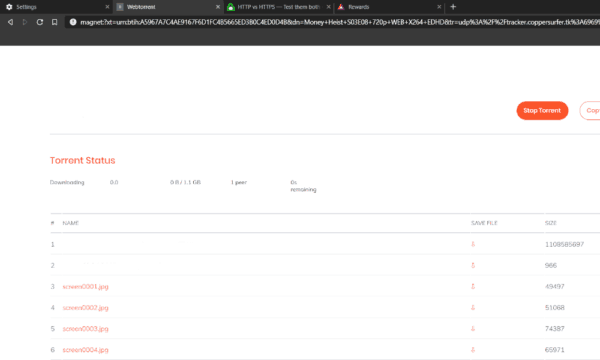
Task: Click the browser Back arrow
Action: click(x=10, y=22)
